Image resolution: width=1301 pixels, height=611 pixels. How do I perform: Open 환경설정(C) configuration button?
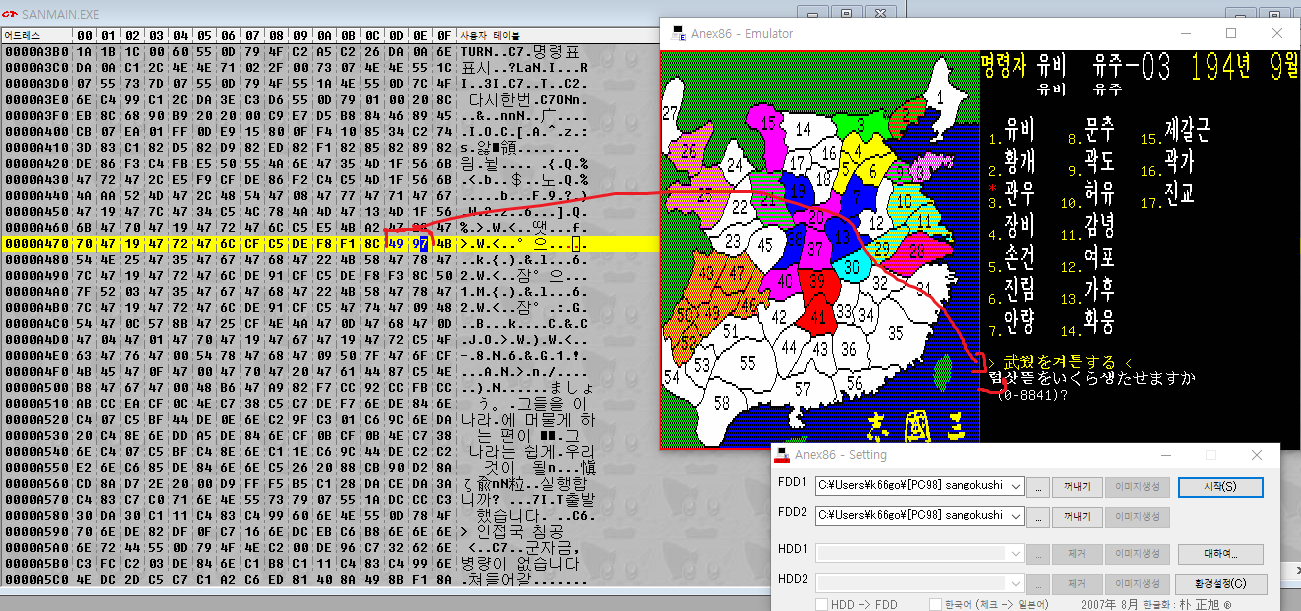[x=1220, y=584]
